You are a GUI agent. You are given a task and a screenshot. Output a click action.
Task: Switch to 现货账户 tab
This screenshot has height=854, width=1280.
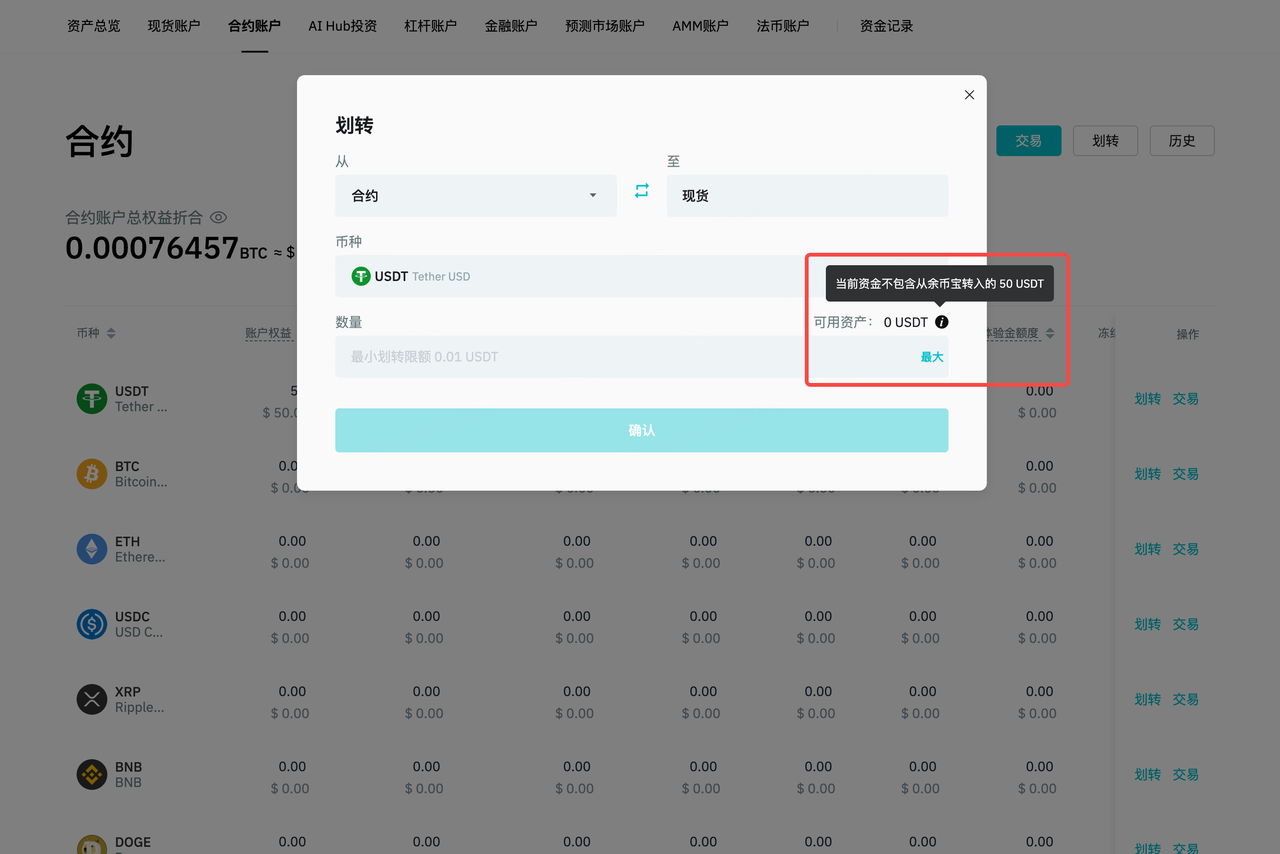(174, 26)
